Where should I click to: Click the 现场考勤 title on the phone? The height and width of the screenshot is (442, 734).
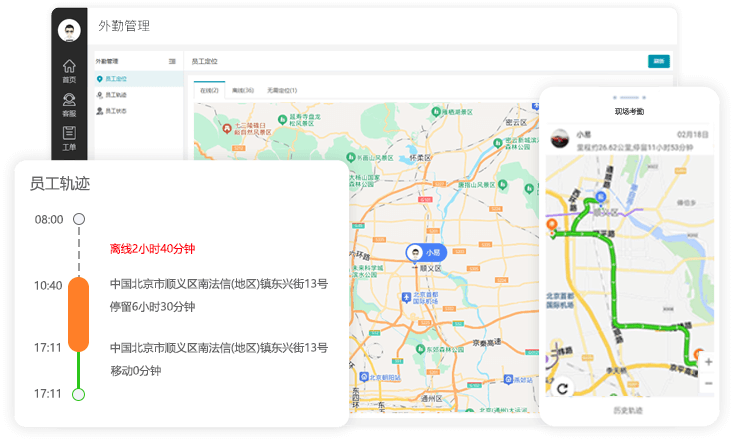click(629, 111)
